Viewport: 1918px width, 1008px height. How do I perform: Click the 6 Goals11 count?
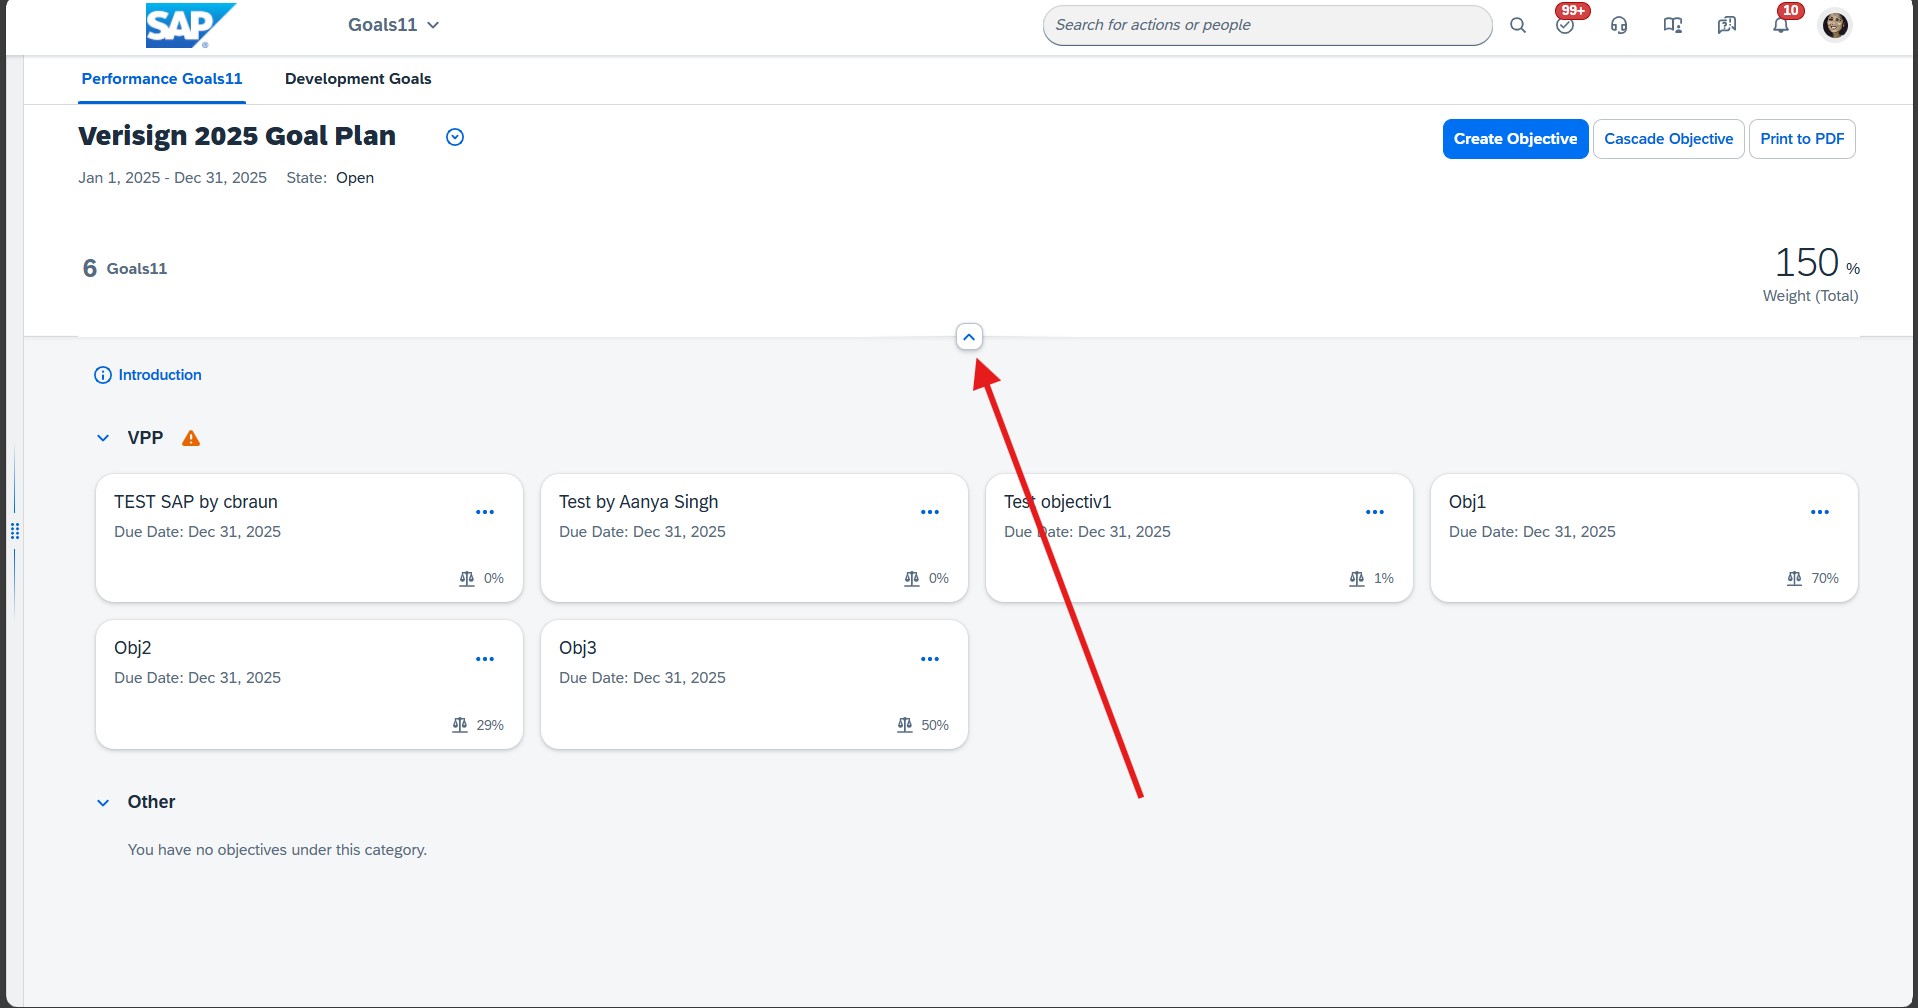coord(125,268)
